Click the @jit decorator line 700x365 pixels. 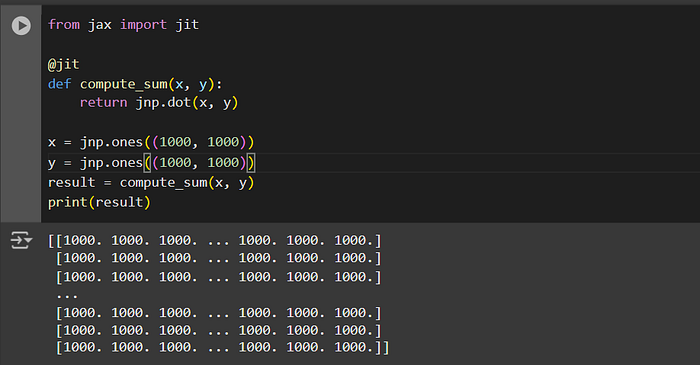point(63,64)
